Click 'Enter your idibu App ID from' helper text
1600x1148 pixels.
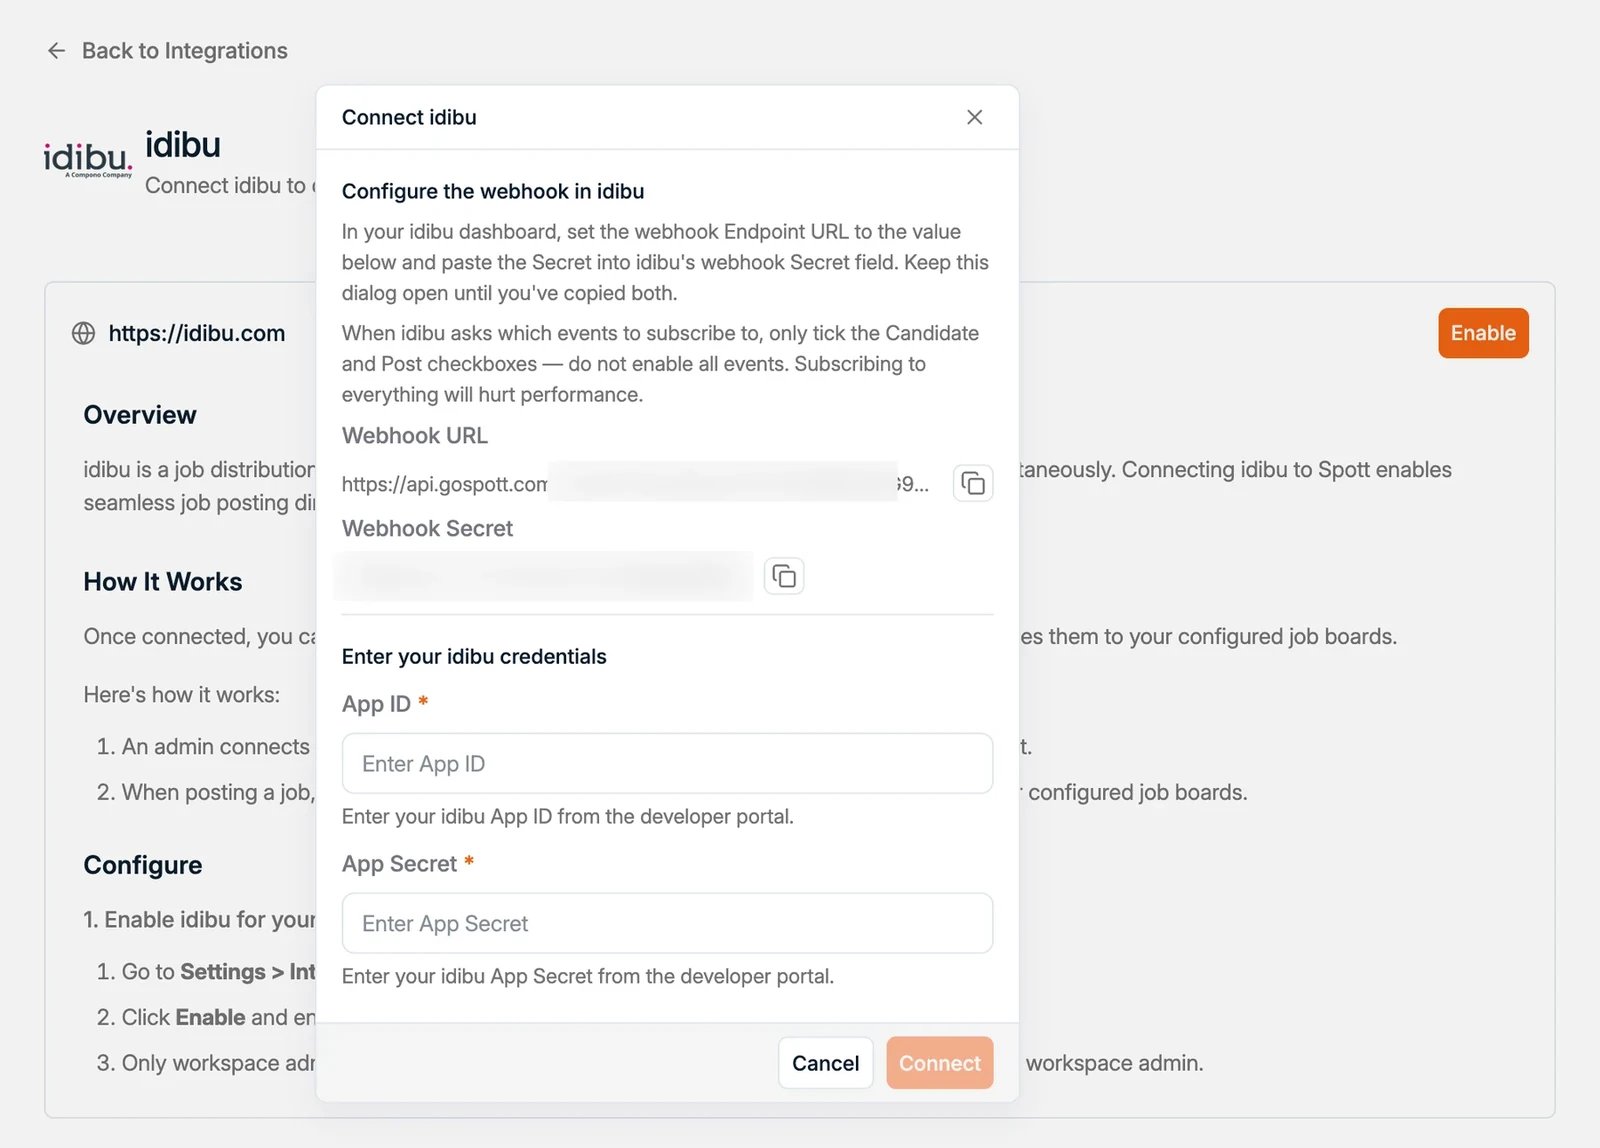pos(568,816)
